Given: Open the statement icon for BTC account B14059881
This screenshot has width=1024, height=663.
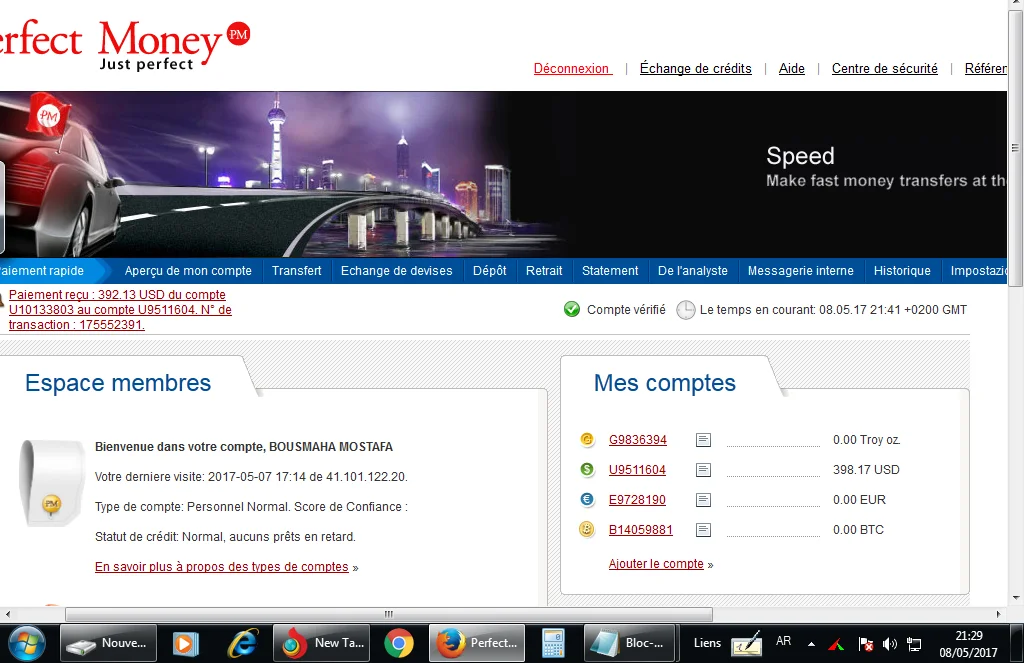Looking at the screenshot, I should (x=704, y=530).
